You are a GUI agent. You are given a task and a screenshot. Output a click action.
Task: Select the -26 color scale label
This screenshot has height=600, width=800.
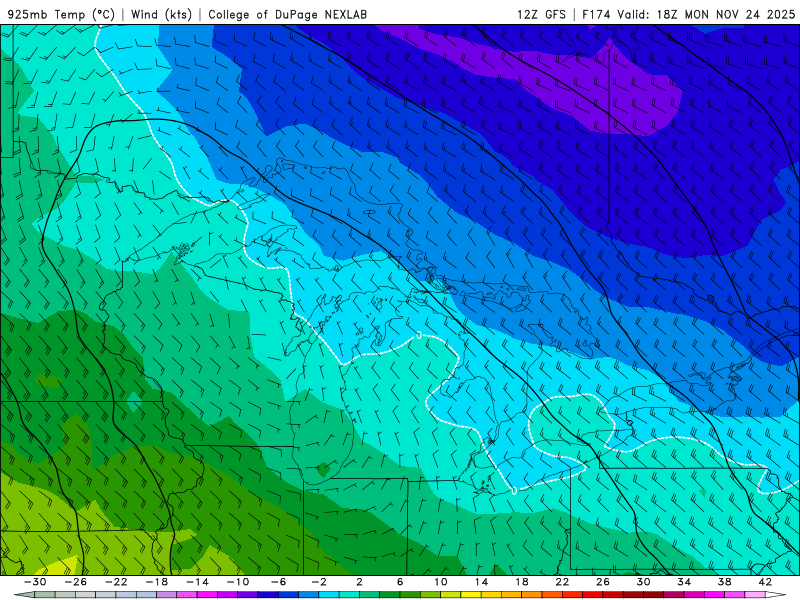tap(76, 582)
